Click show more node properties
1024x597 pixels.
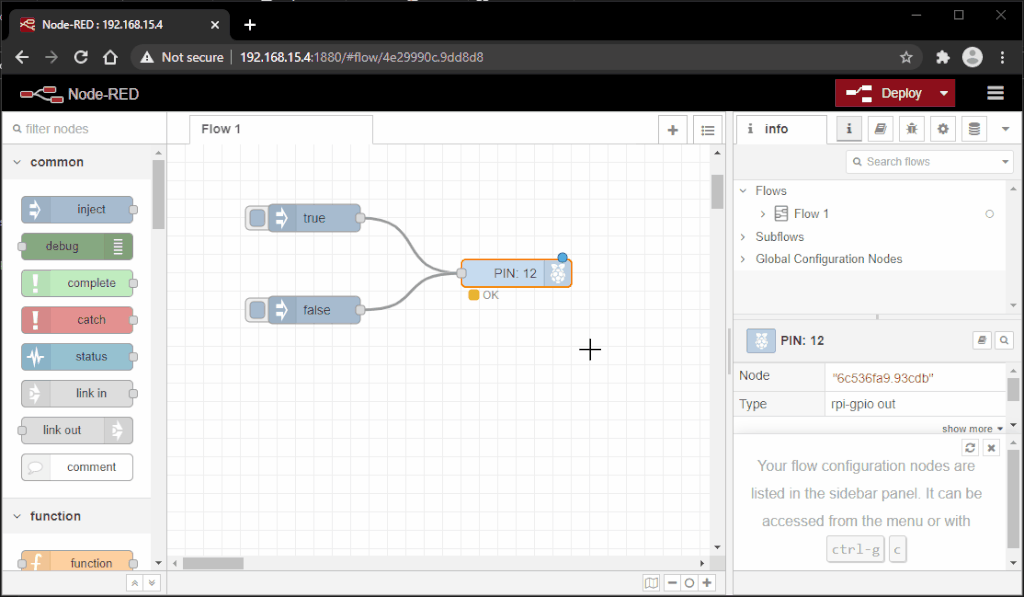pos(972,428)
